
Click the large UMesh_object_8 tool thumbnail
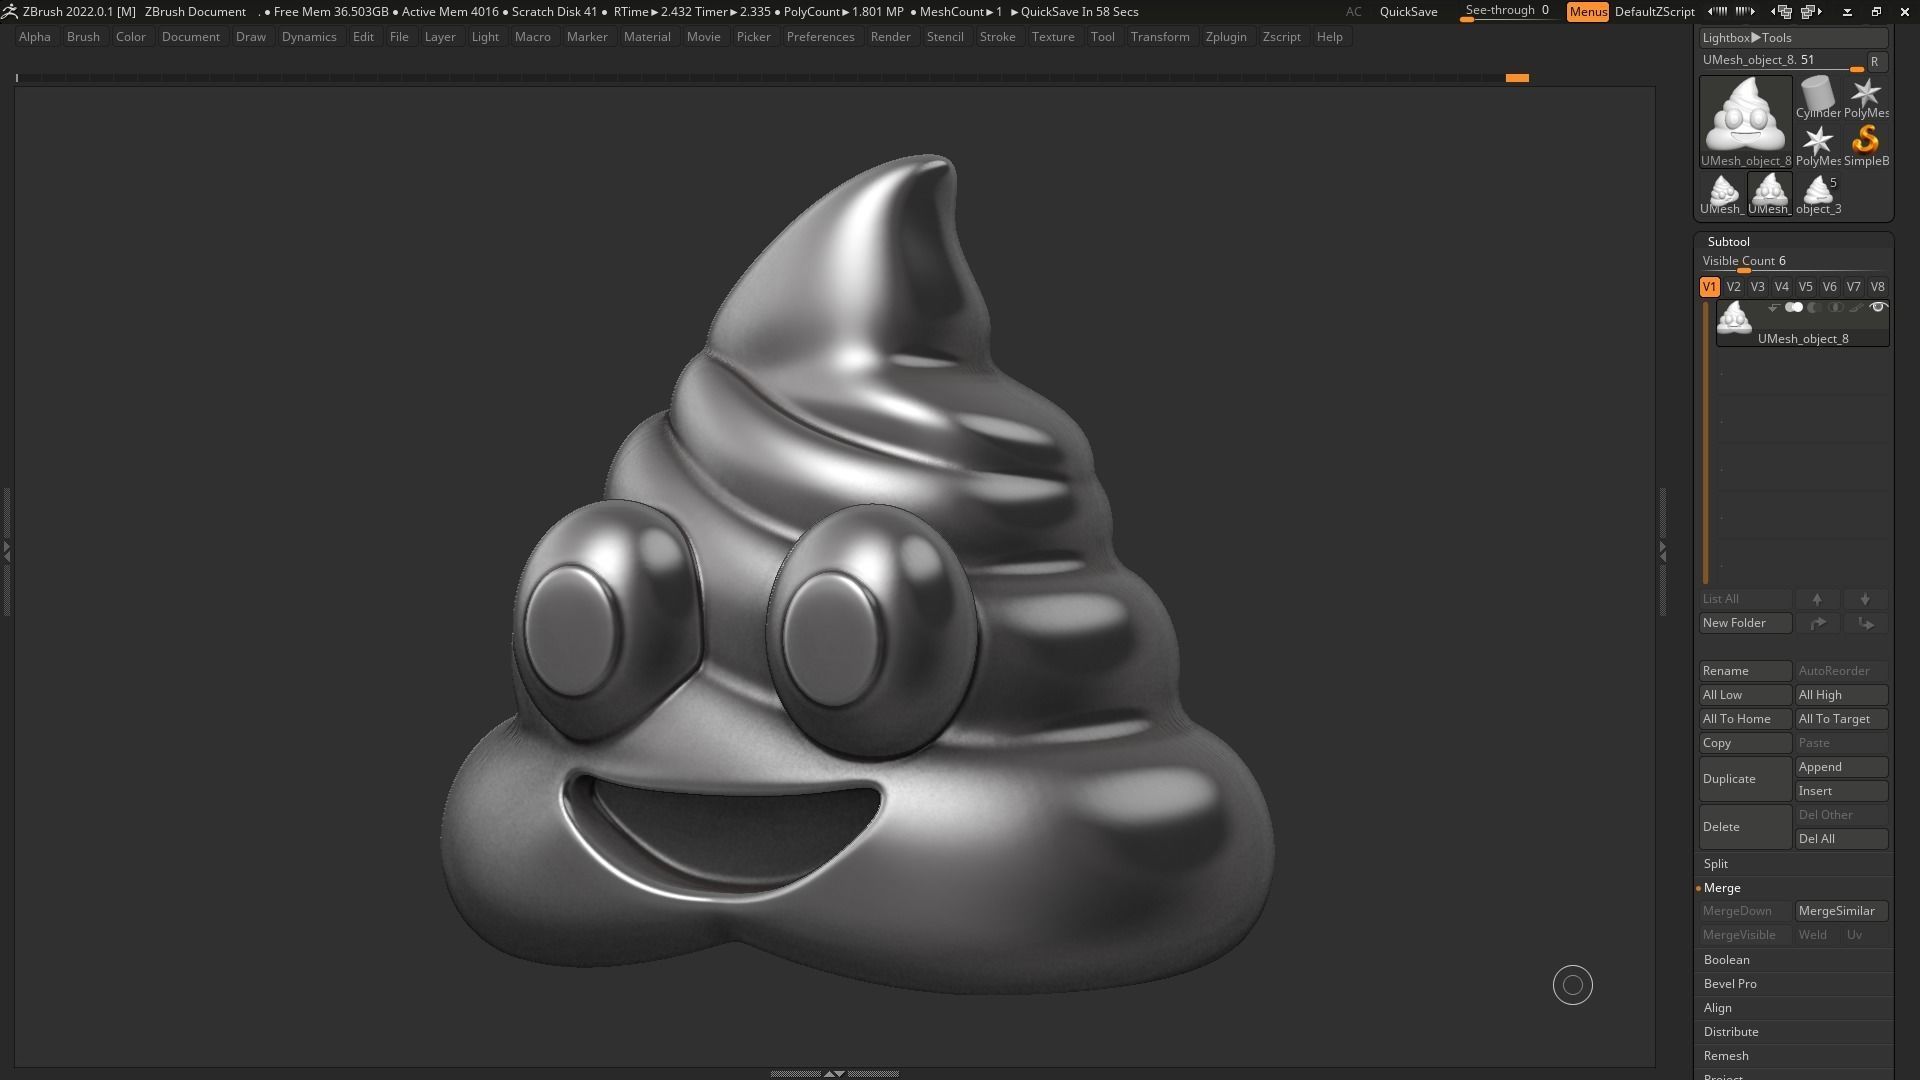[x=1746, y=121]
